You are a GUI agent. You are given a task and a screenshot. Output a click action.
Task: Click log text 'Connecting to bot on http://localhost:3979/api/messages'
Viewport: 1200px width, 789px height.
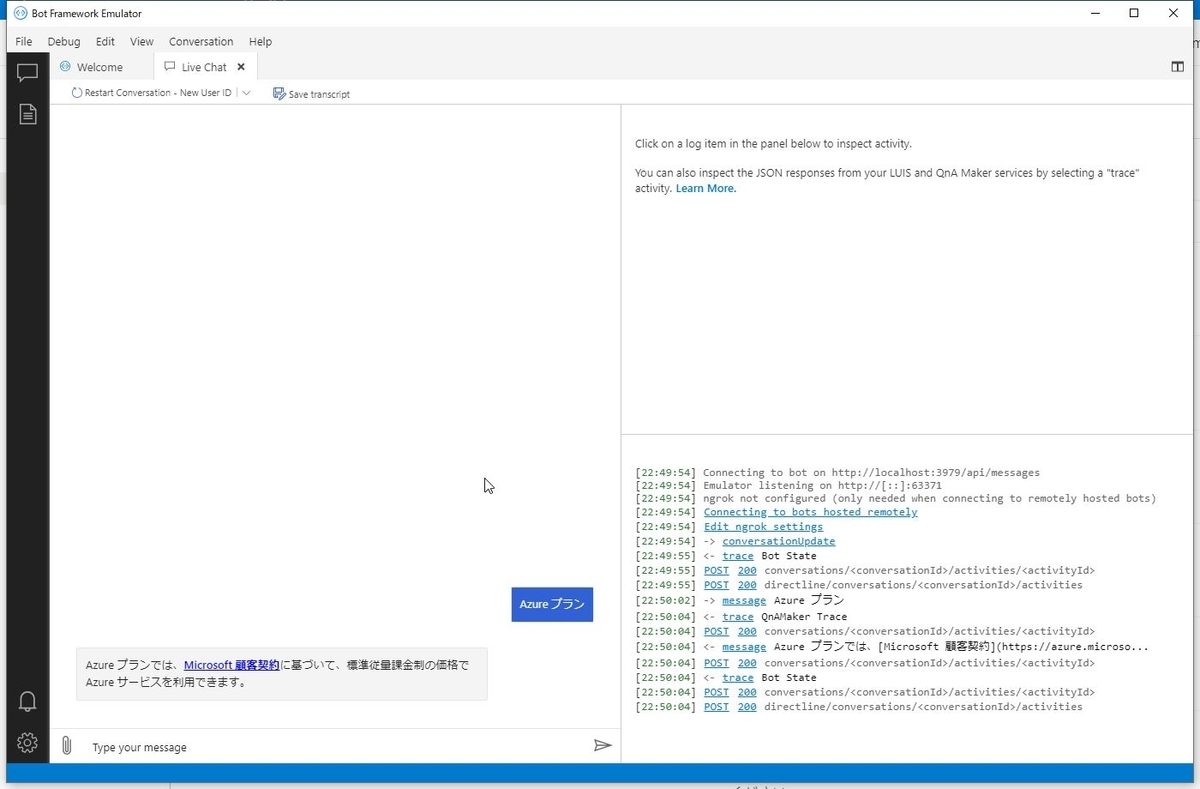point(871,472)
